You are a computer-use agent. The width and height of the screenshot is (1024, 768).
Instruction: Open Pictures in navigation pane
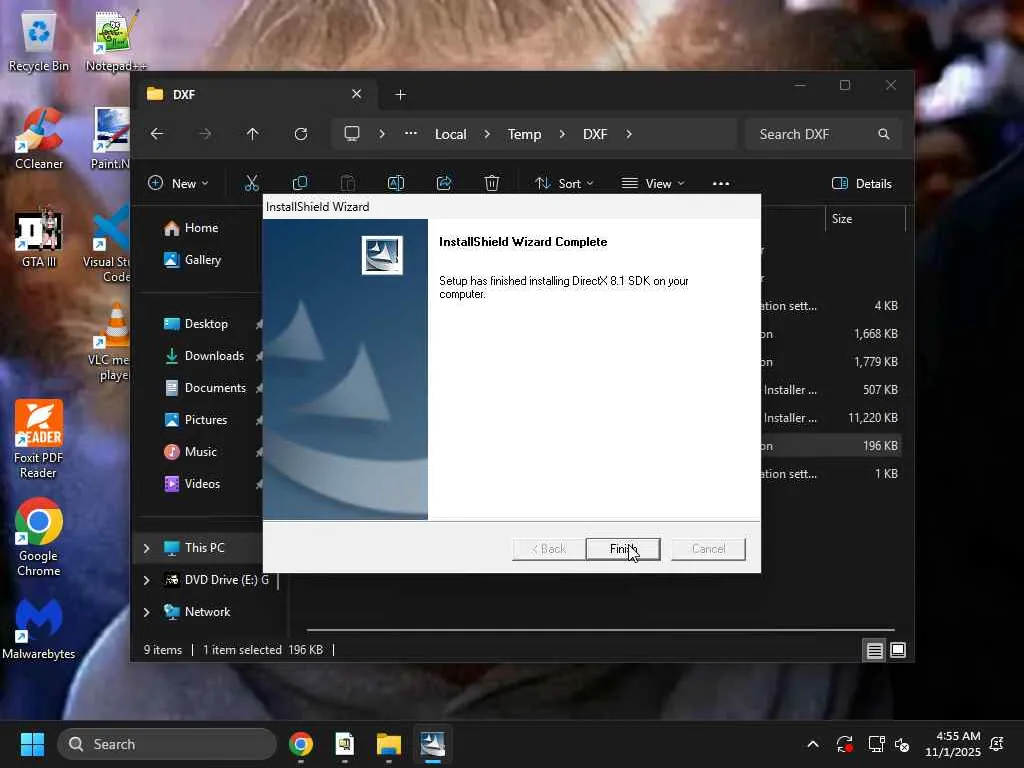click(x=206, y=420)
